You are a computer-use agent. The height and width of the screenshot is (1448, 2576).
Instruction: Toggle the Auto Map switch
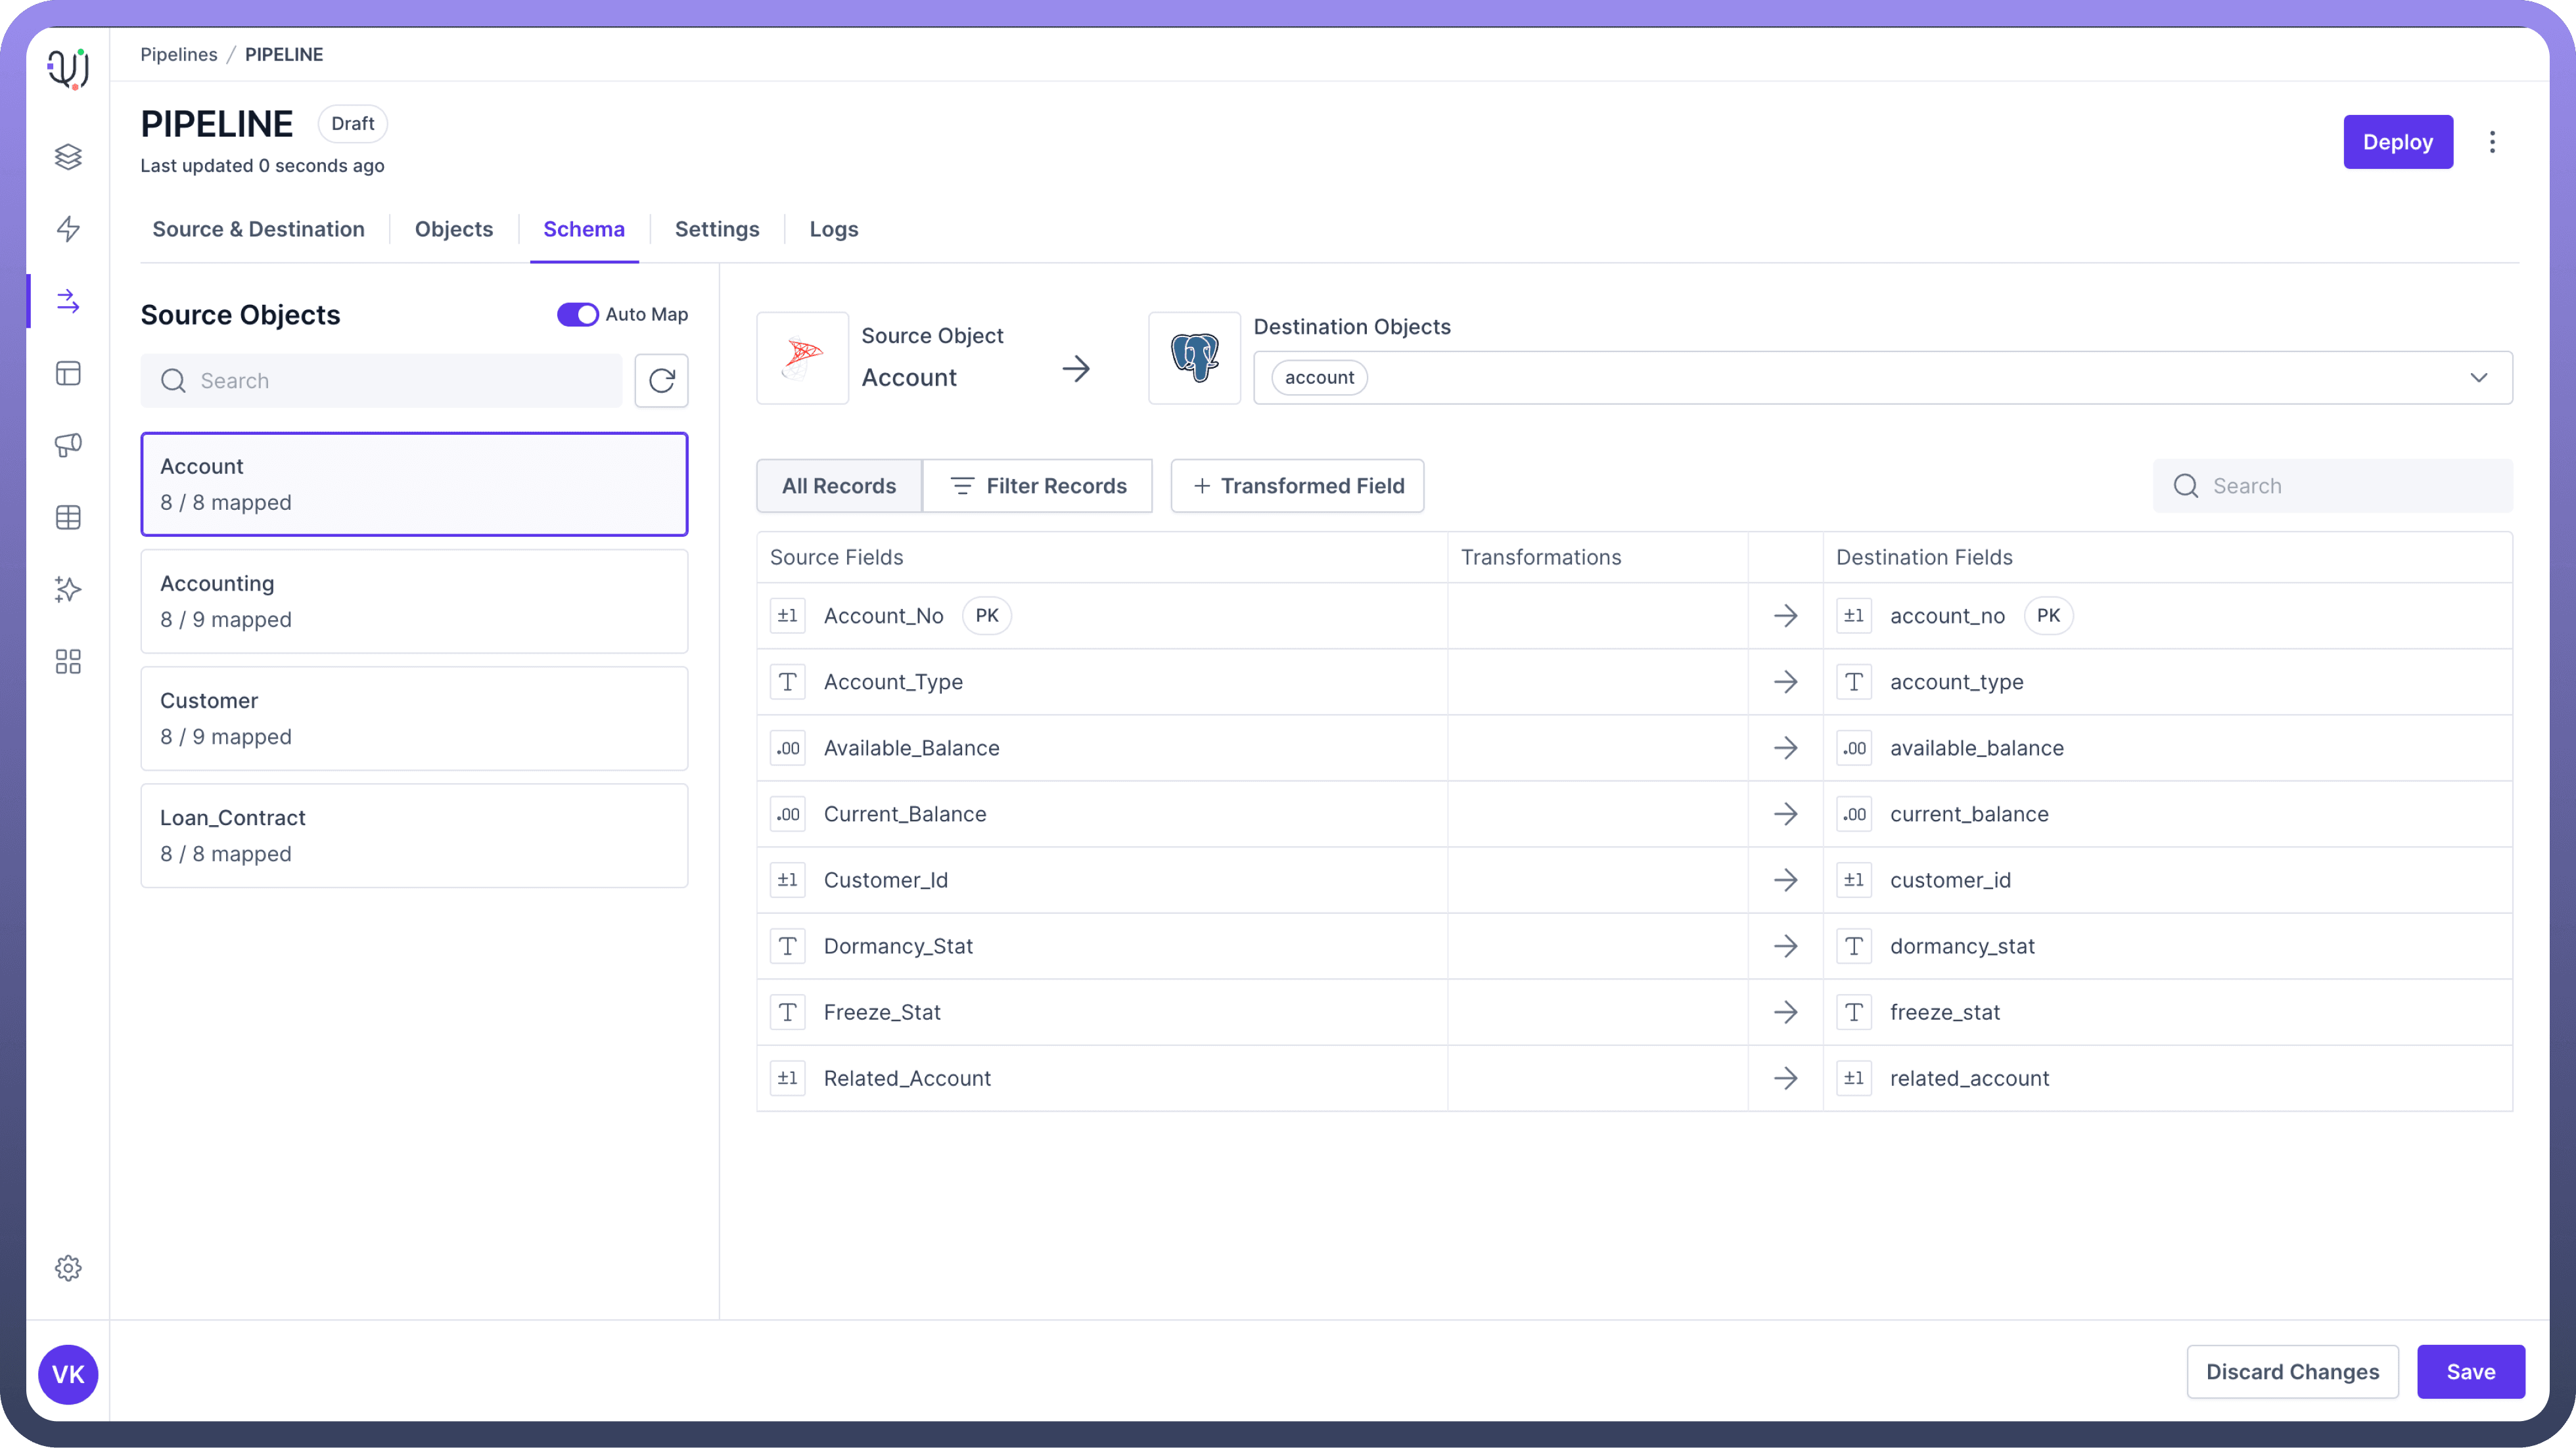pyautogui.click(x=577, y=314)
